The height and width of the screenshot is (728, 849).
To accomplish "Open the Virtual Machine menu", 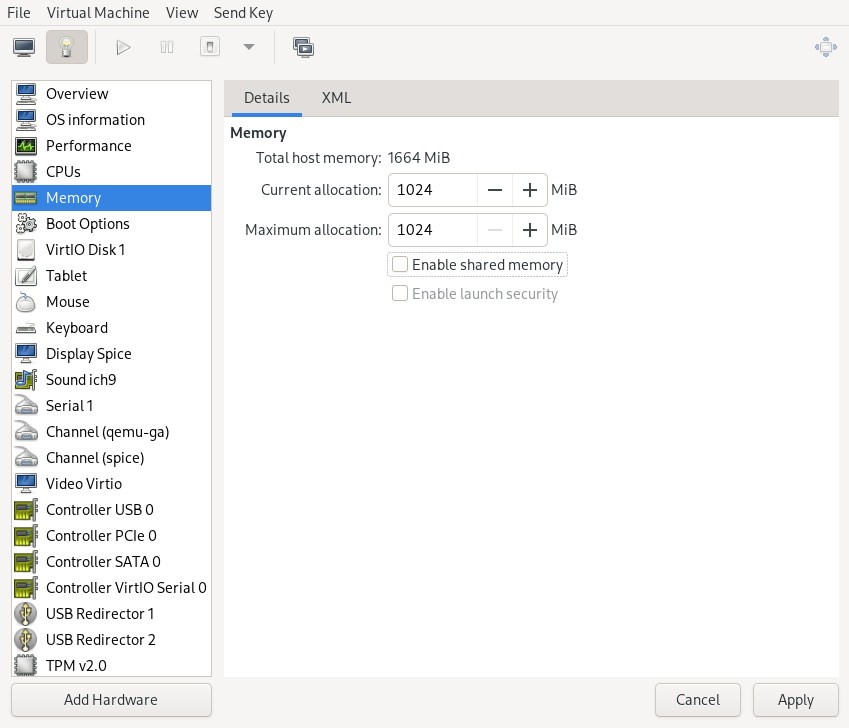I will tap(98, 13).
